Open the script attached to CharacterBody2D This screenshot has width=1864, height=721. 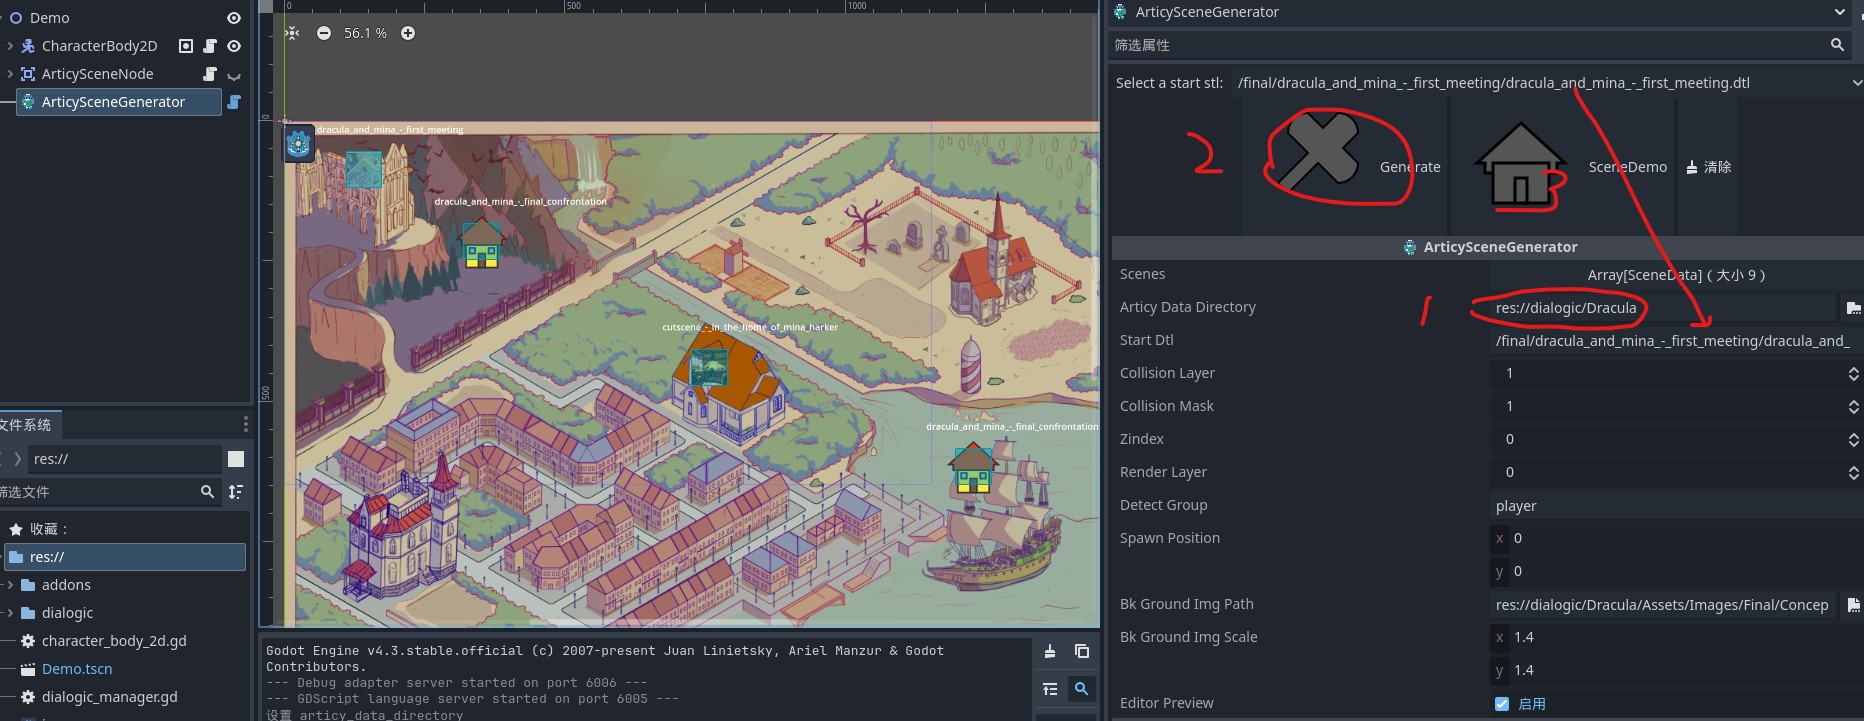210,46
